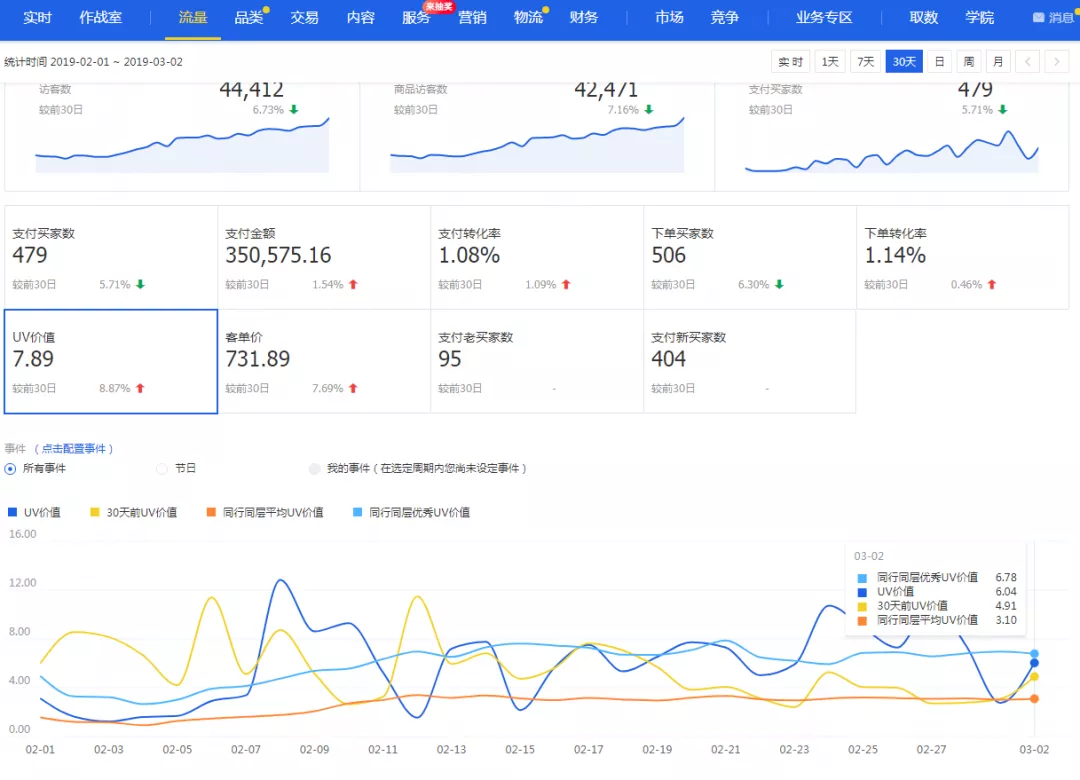
Task: Select the 支付金额 metric card
Action: [x=323, y=257]
